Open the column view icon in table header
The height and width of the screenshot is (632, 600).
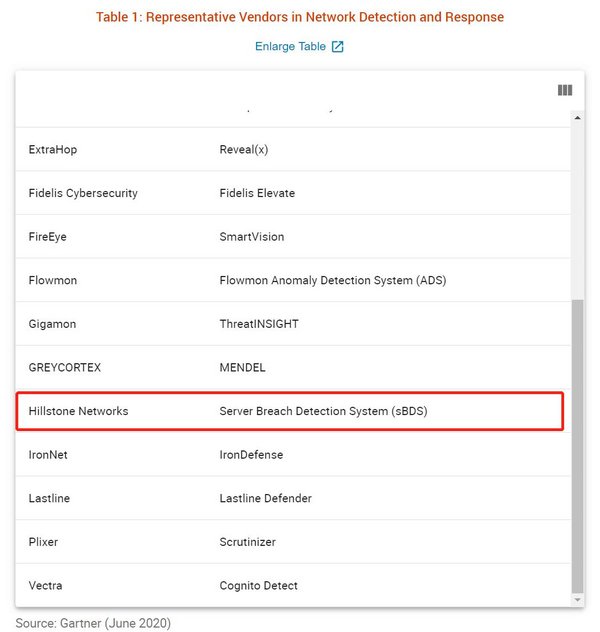pos(565,90)
